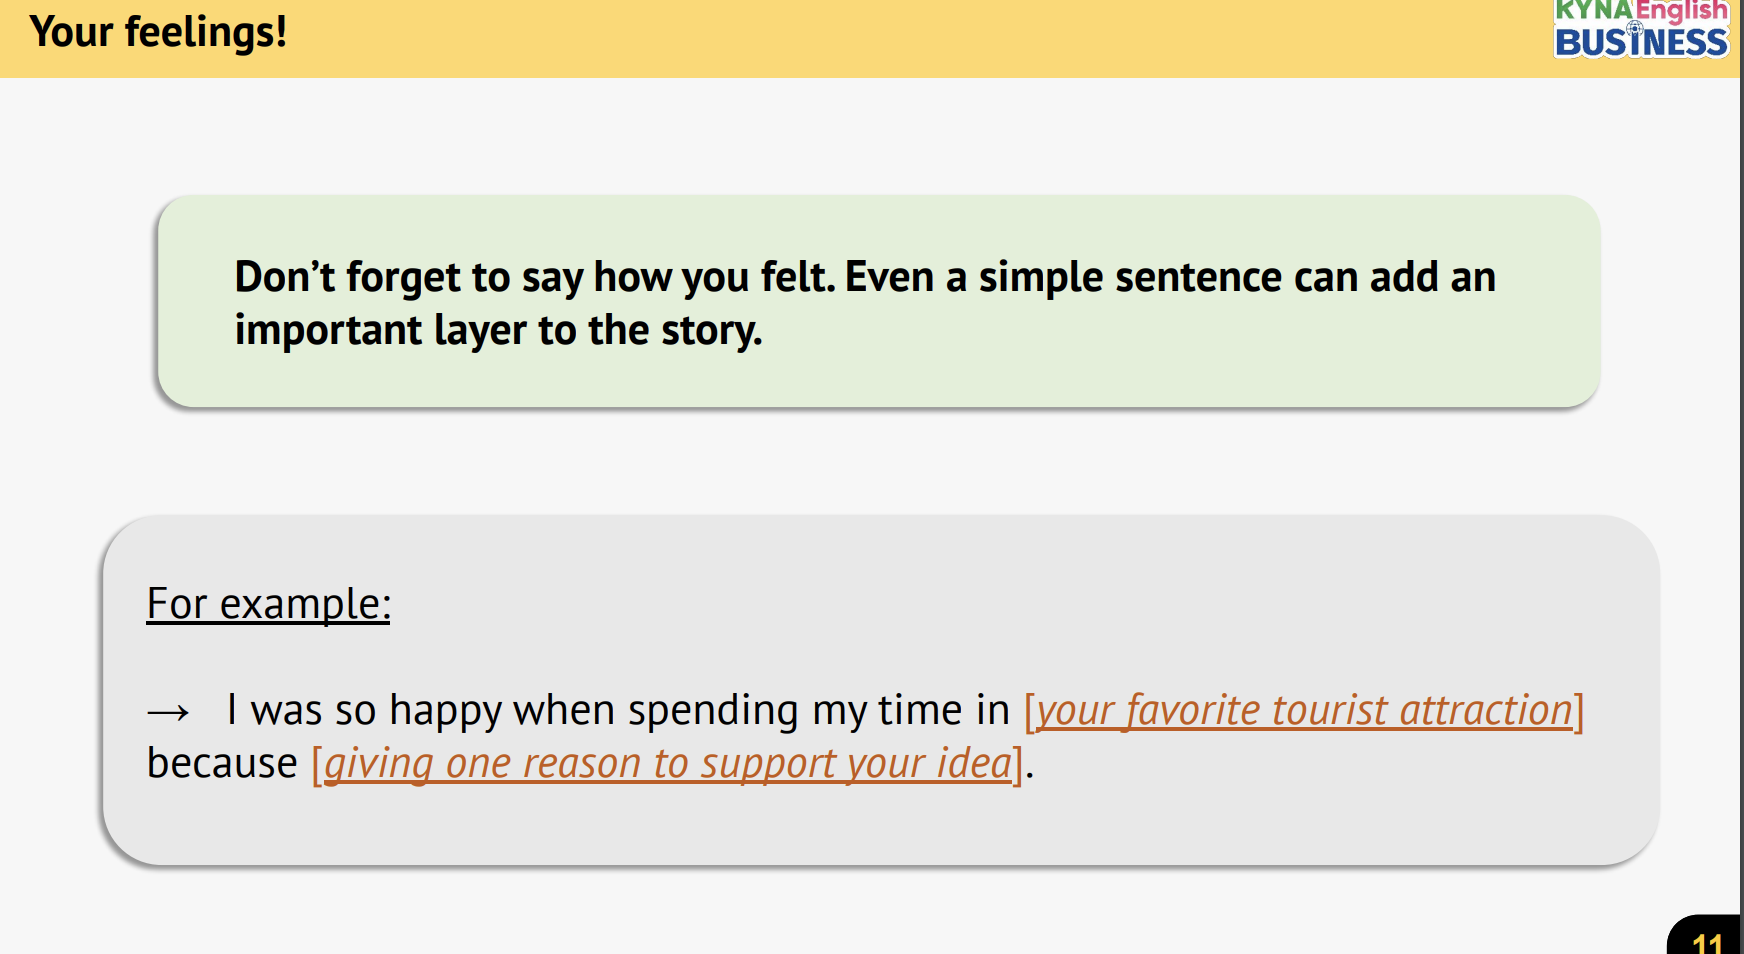Click the small globe icon inside the logo
1744x954 pixels.
(x=1636, y=27)
